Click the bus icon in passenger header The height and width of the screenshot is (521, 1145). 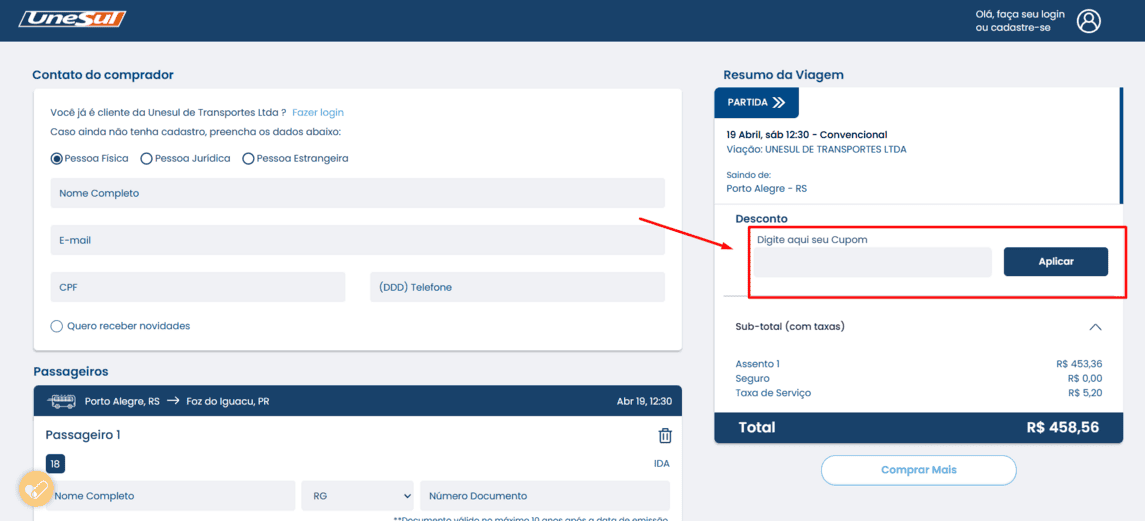[x=62, y=401]
